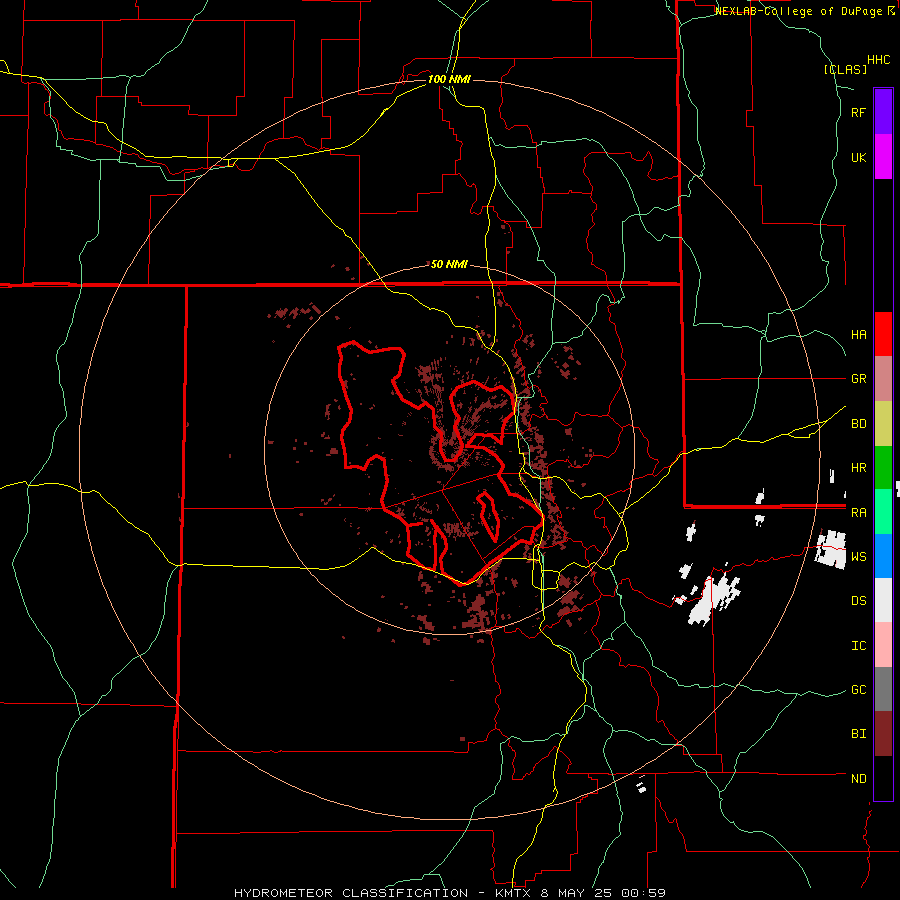Select the GC legend label
This screenshot has width=900, height=900.
pos(858,690)
